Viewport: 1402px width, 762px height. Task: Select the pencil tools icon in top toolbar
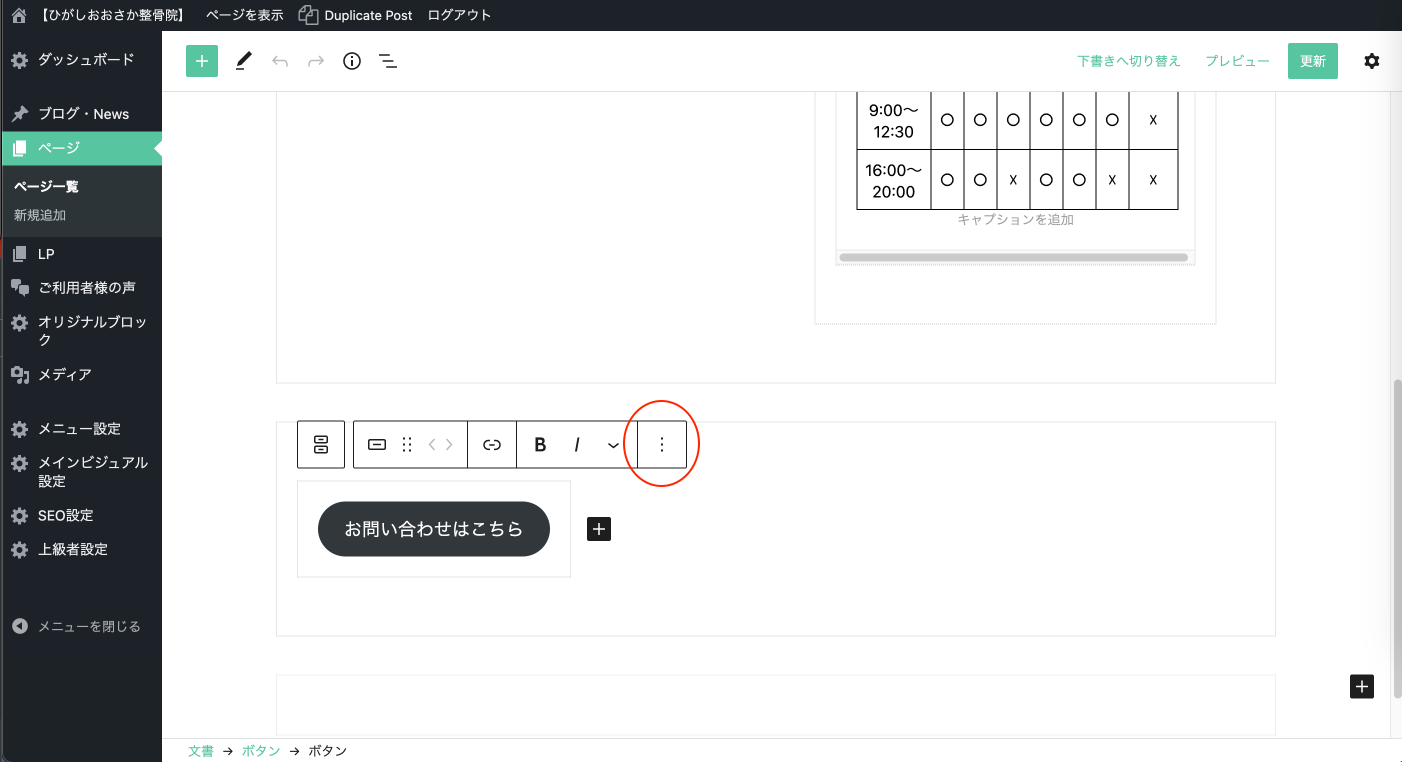[243, 61]
